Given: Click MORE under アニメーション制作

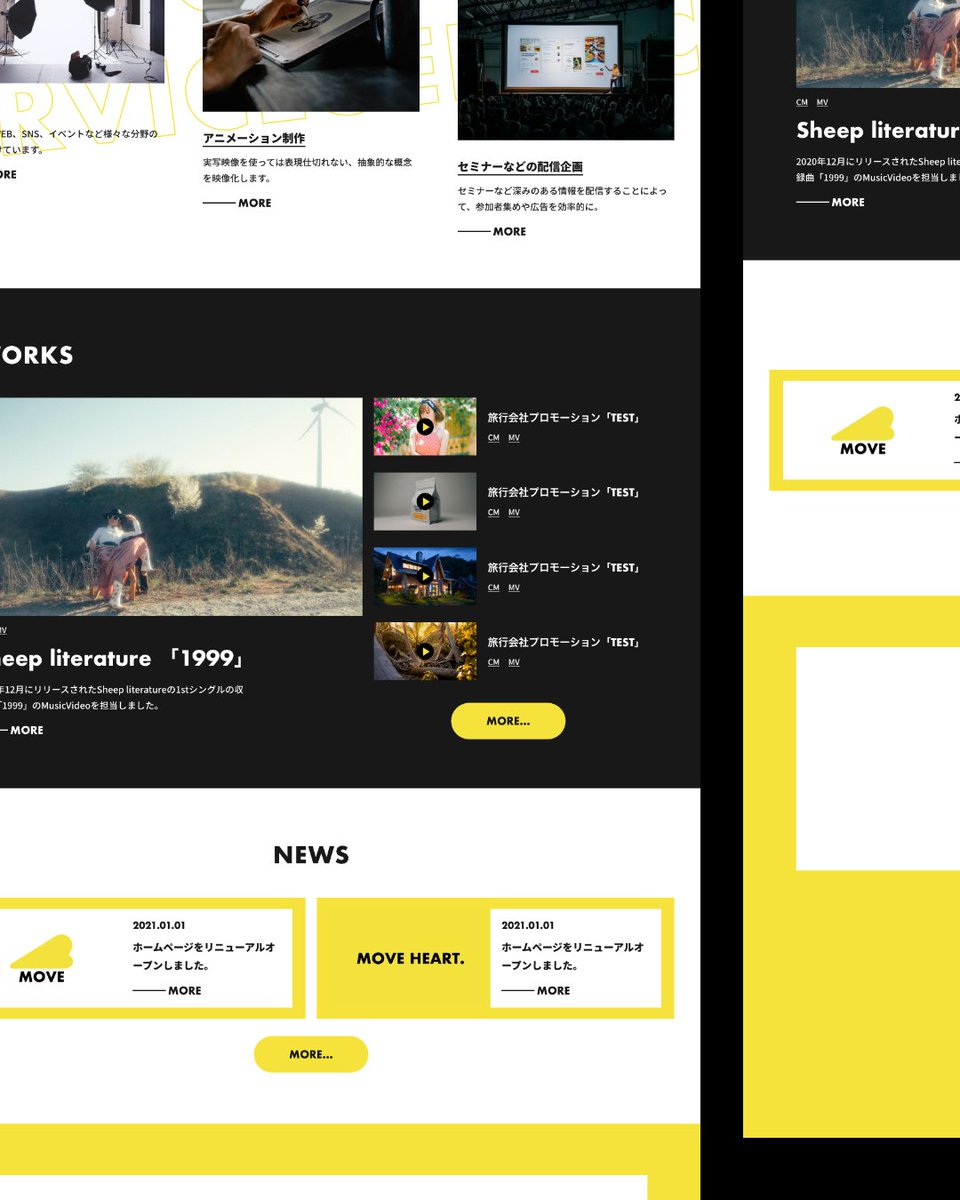Looking at the screenshot, I should (x=237, y=203).
